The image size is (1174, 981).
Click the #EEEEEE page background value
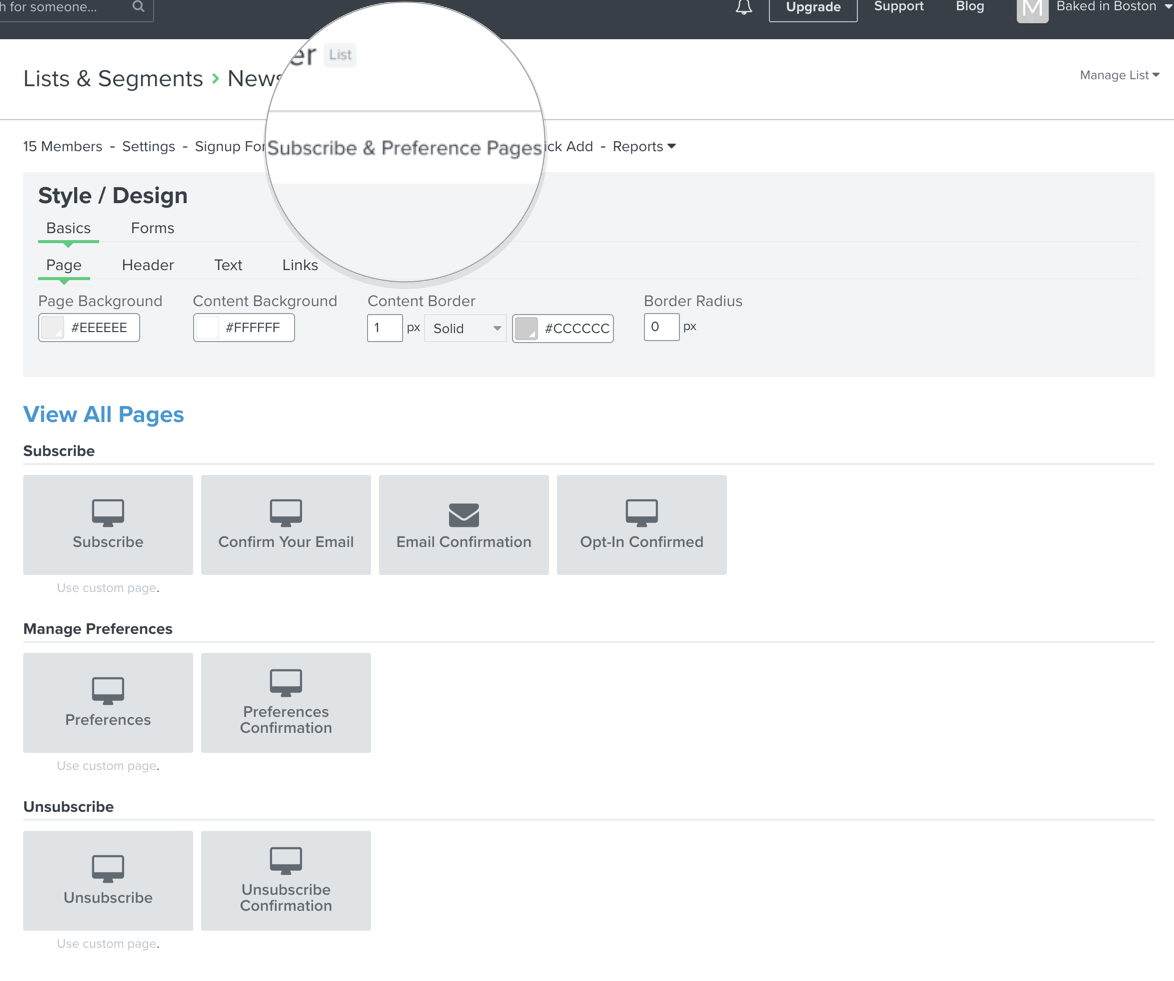pyautogui.click(x=99, y=327)
